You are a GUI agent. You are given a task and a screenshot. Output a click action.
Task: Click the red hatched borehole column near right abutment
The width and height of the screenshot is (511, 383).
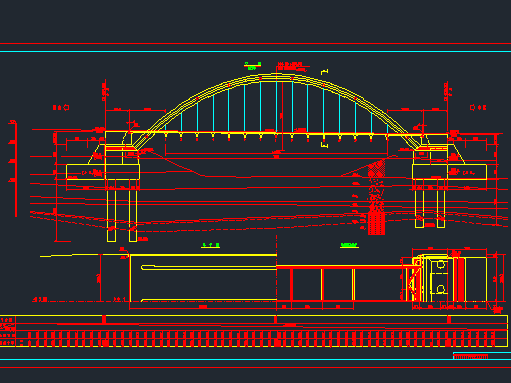376,197
